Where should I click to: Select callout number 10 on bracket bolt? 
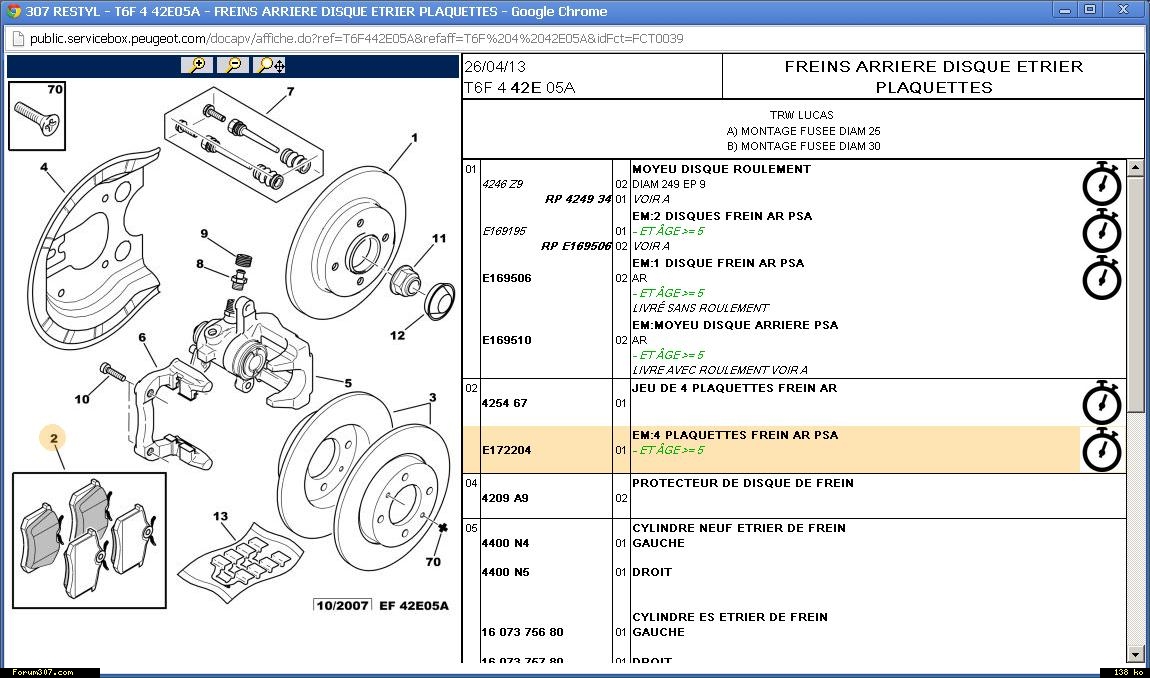coord(82,398)
